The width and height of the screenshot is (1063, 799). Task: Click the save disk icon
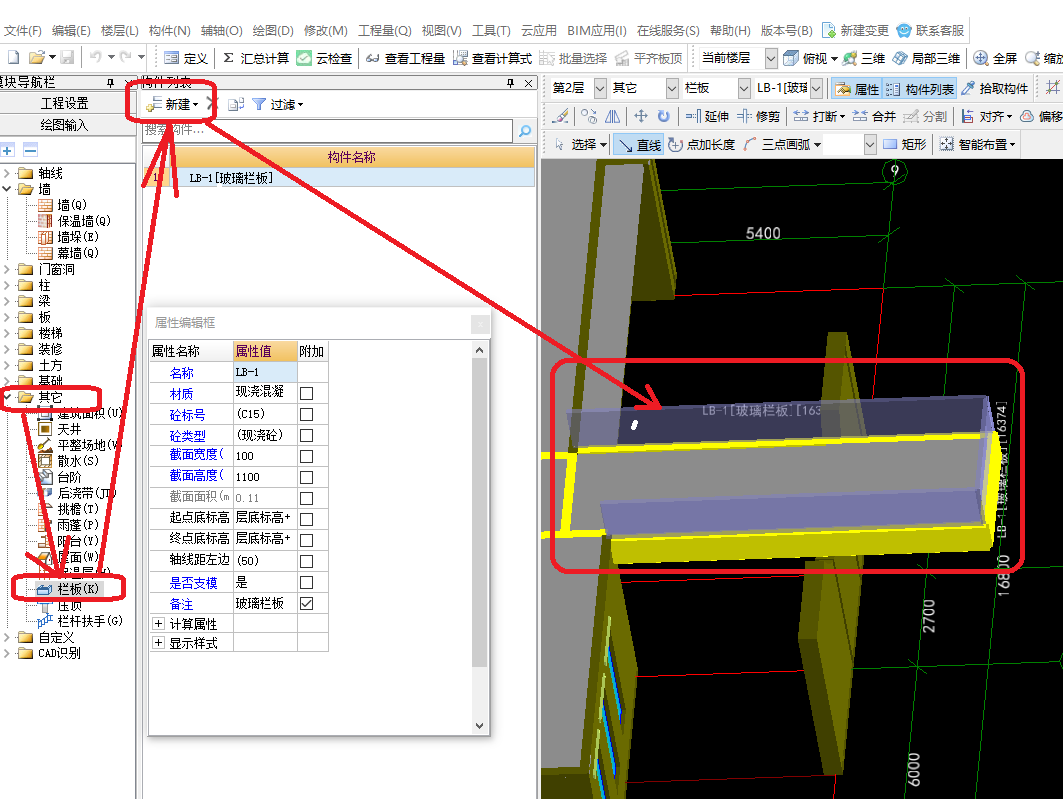tap(67, 58)
